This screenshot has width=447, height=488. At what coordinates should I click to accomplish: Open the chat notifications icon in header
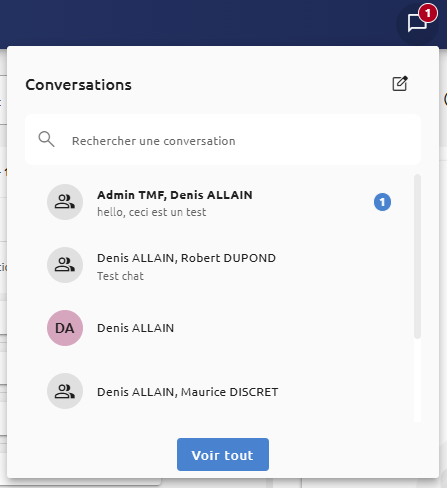tap(417, 23)
